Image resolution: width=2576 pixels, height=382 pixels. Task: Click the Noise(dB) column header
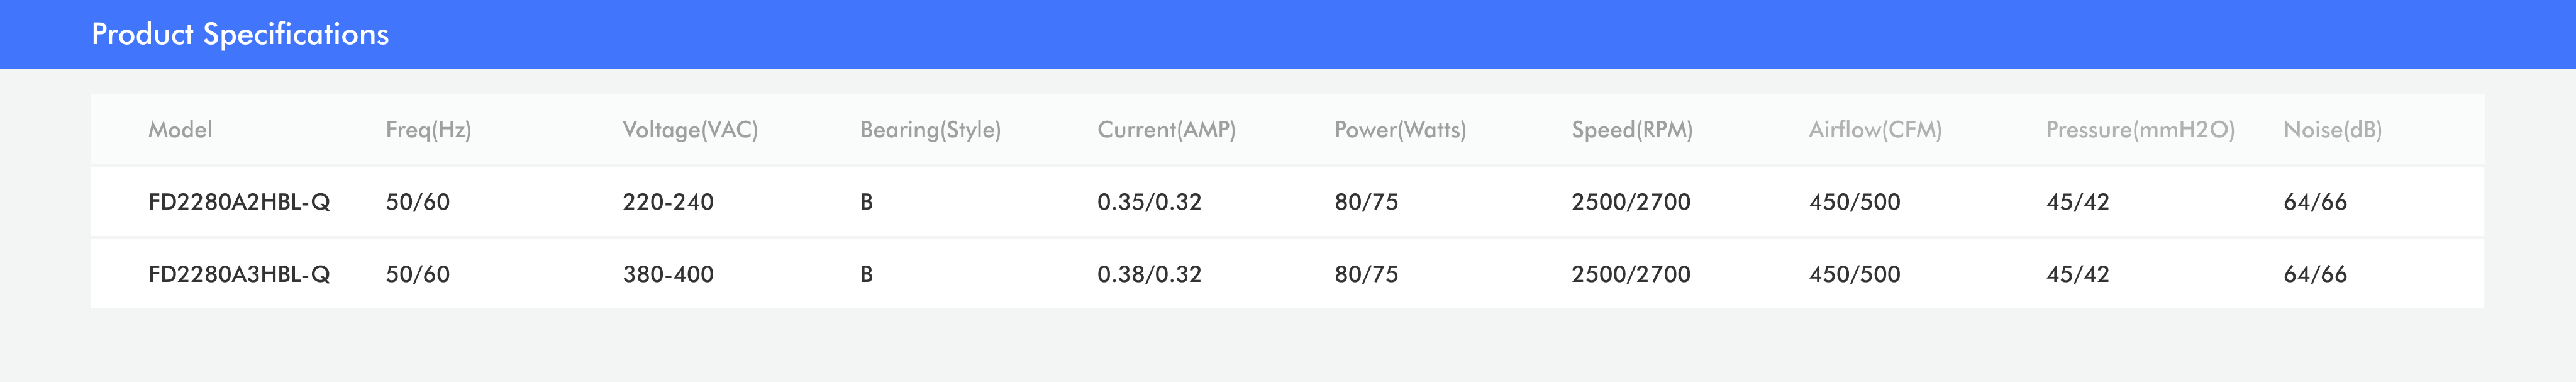[2332, 130]
